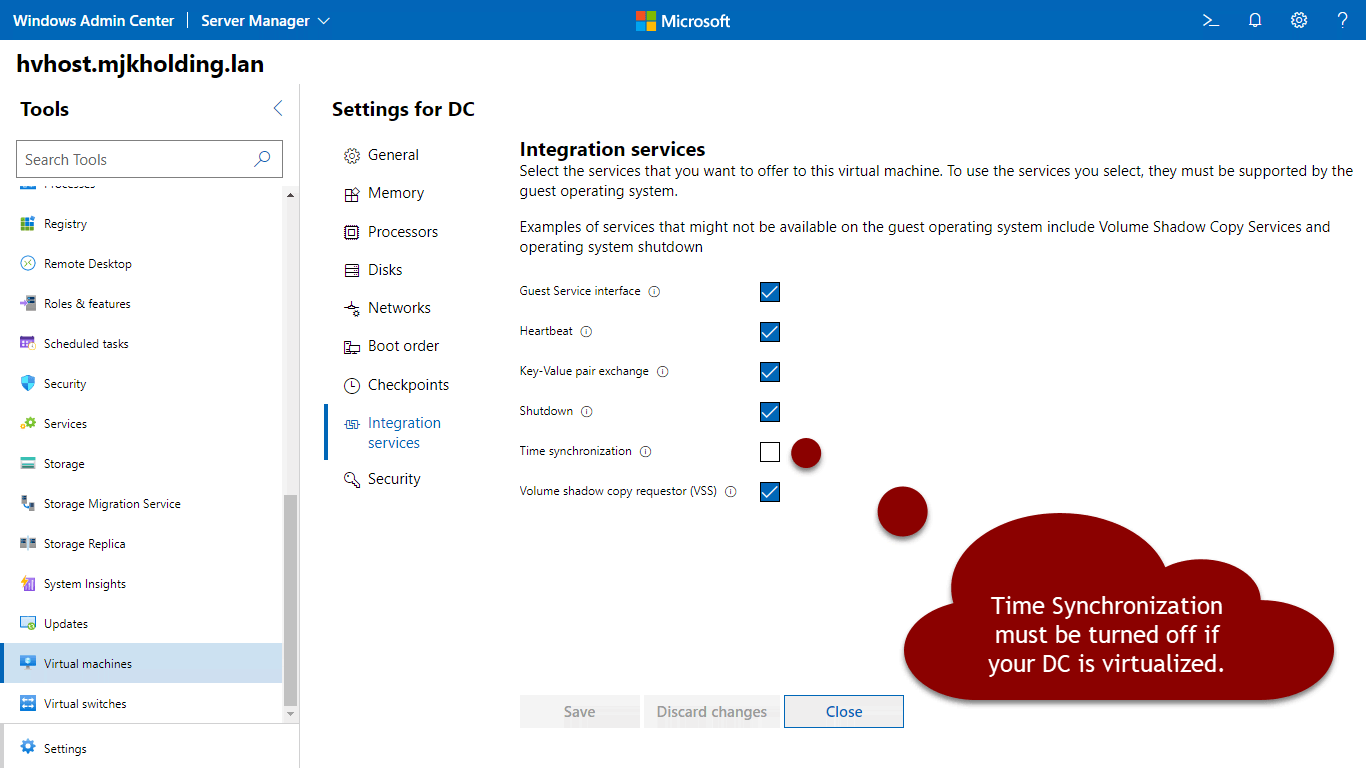Click the Roles & features icon

point(28,304)
